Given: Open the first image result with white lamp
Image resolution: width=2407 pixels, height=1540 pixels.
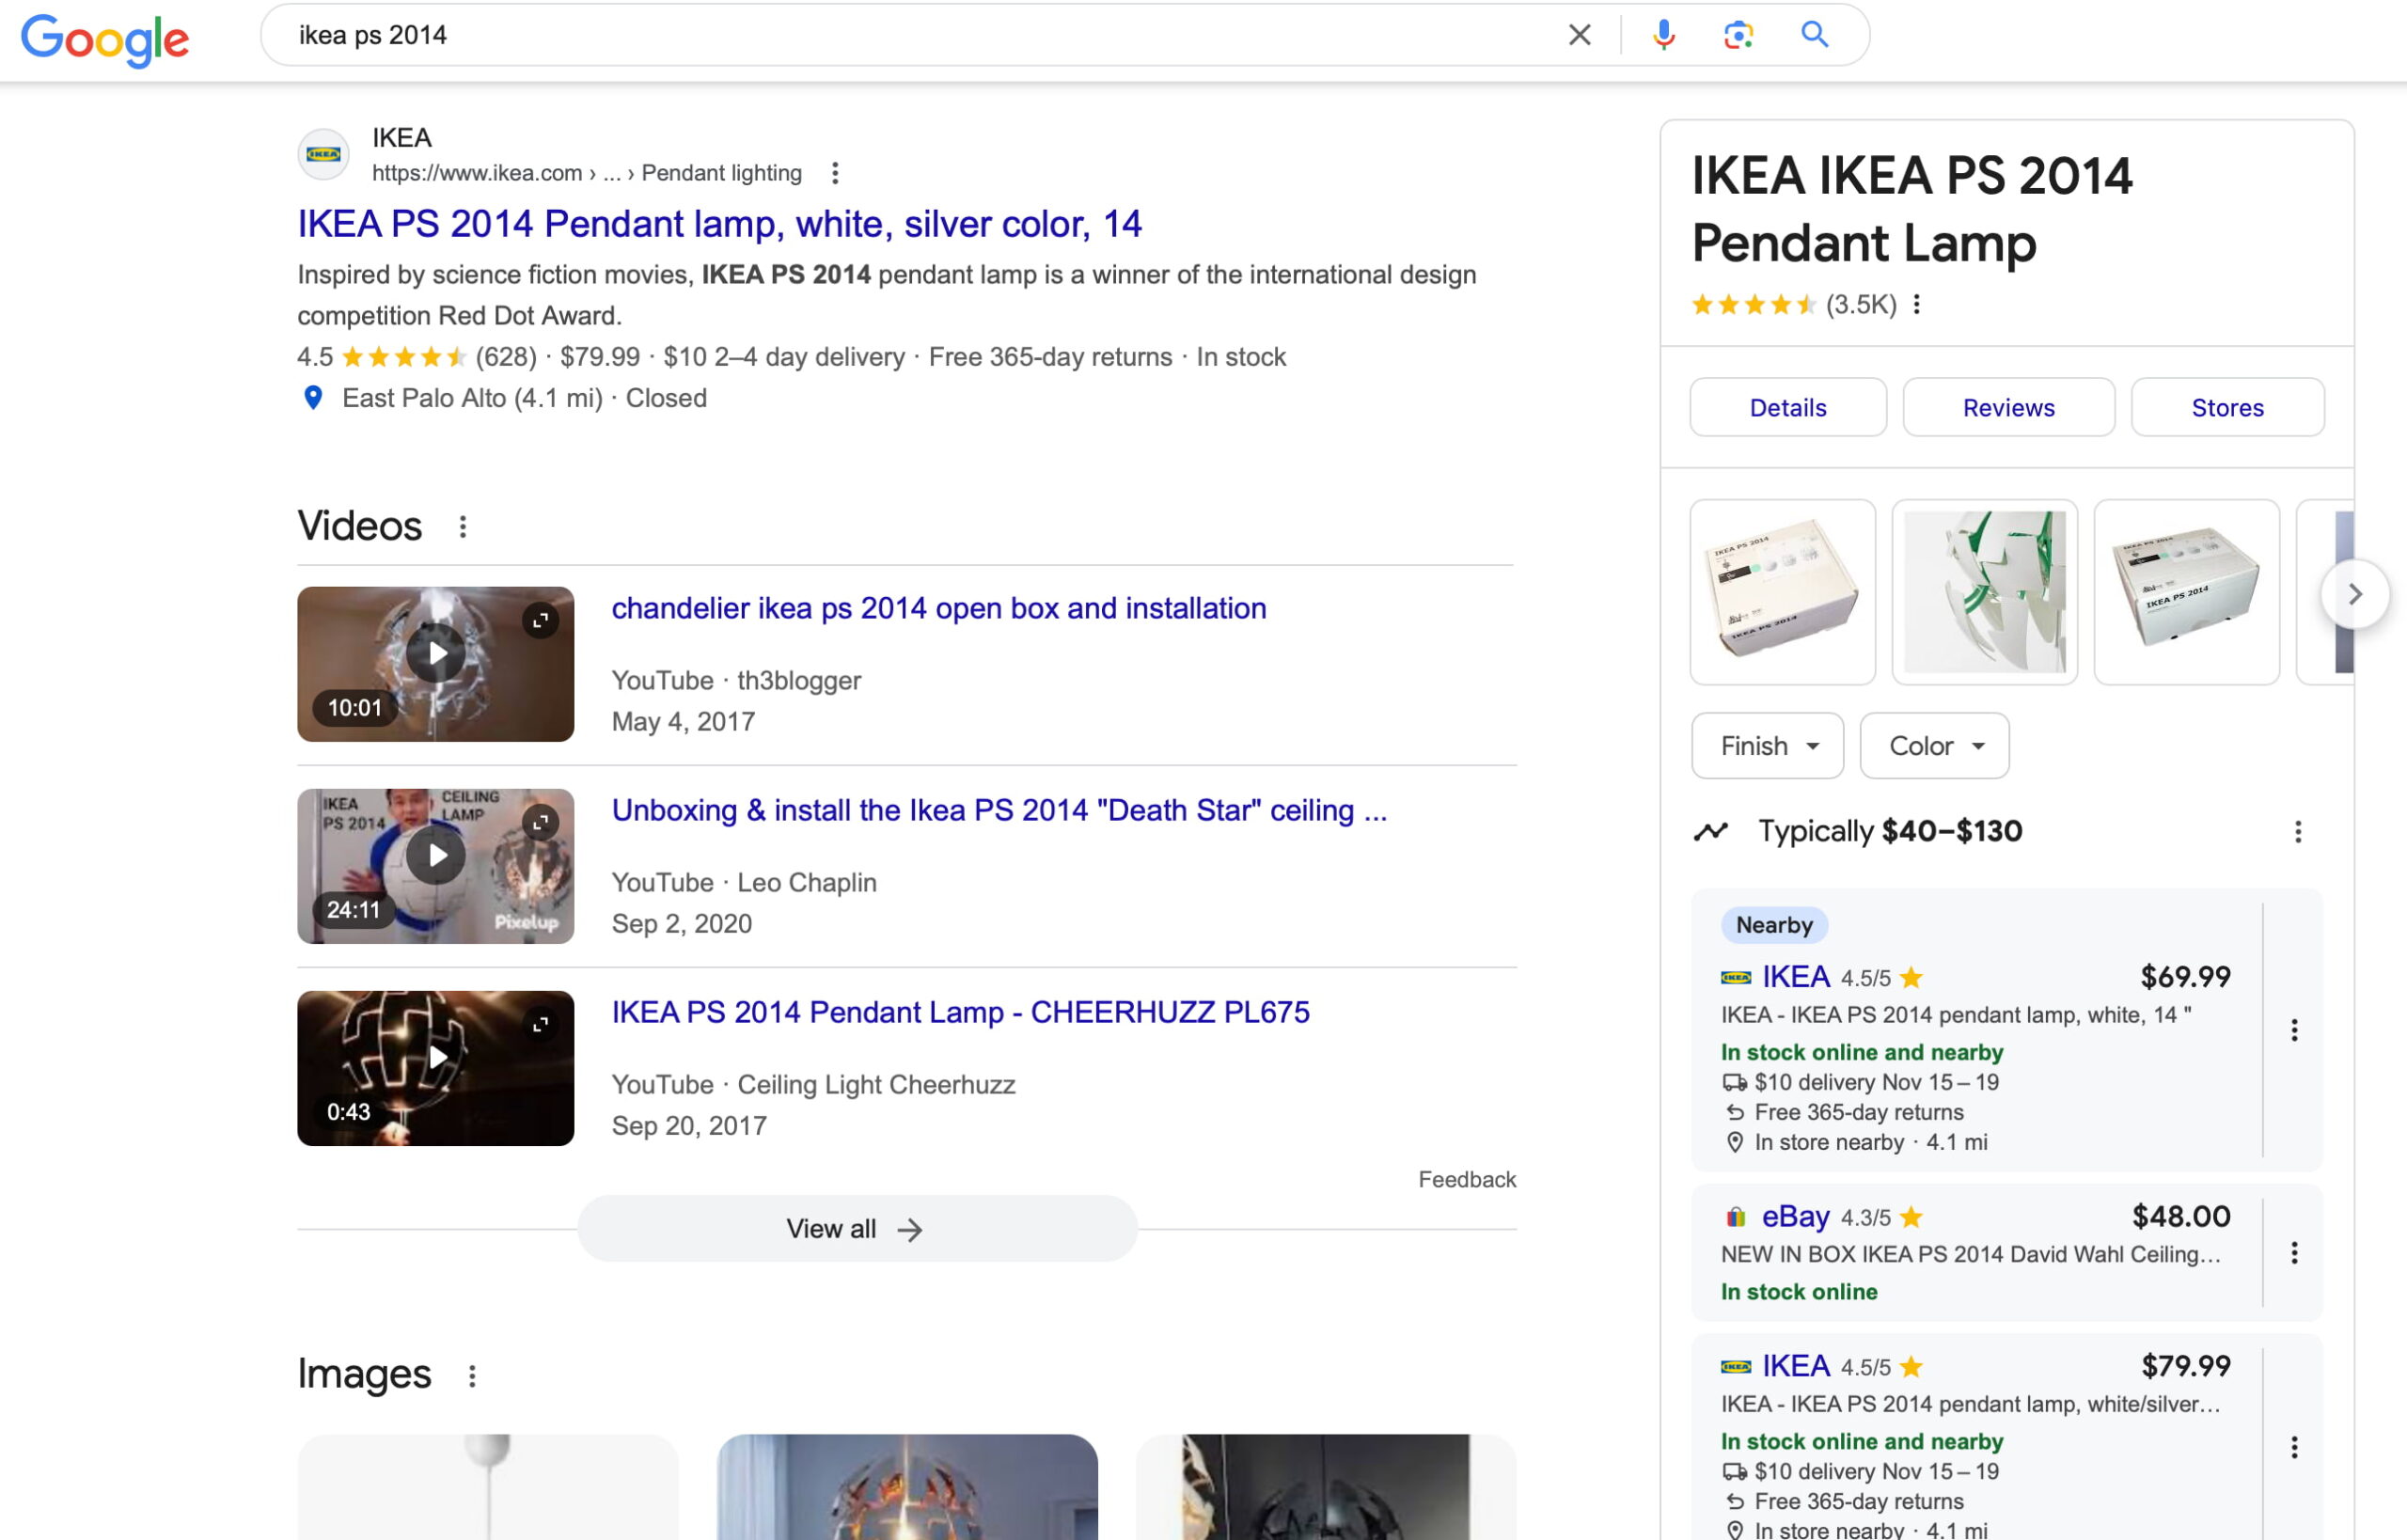Looking at the screenshot, I should point(488,1487).
